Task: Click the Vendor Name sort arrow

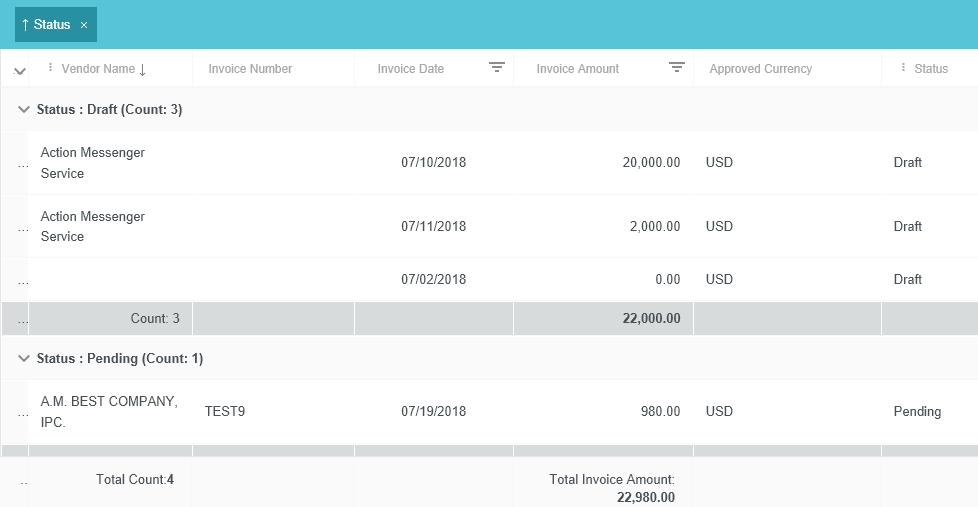Action: coord(142,69)
